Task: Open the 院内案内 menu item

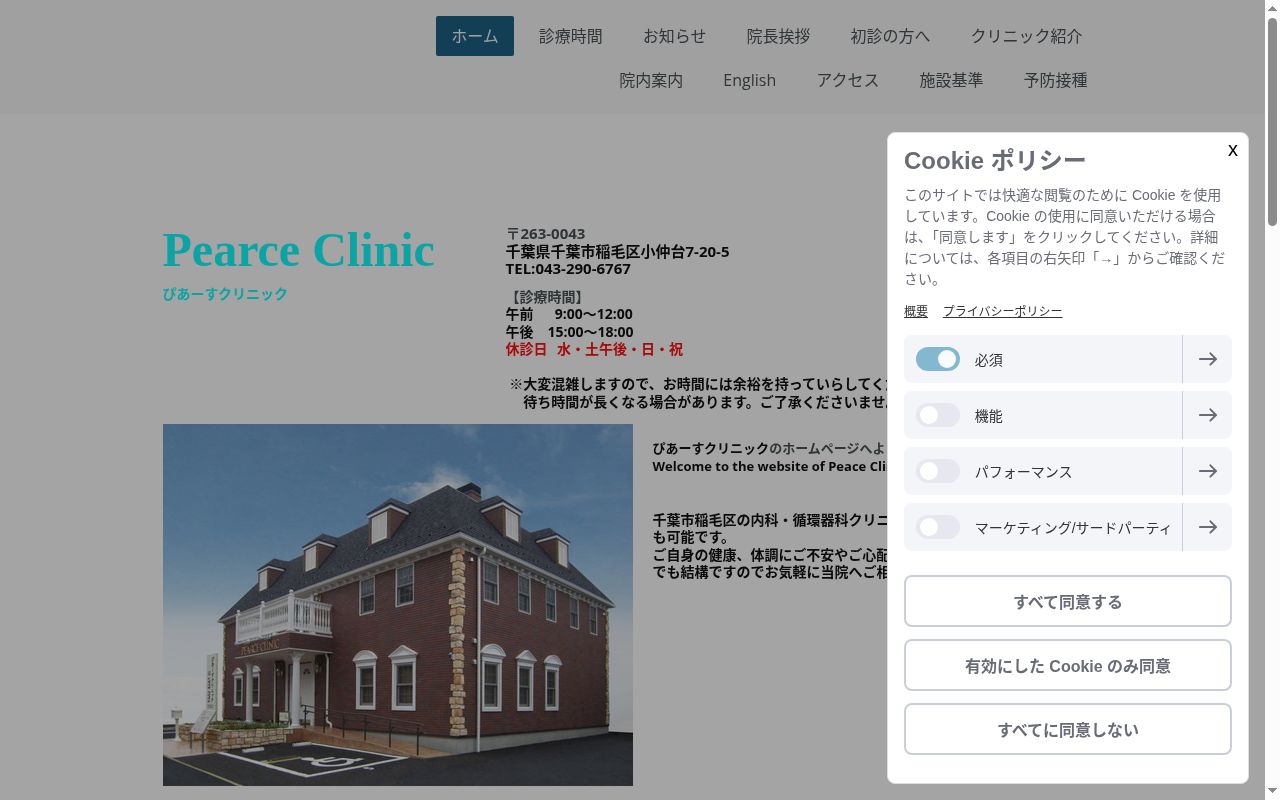Action: (x=651, y=80)
